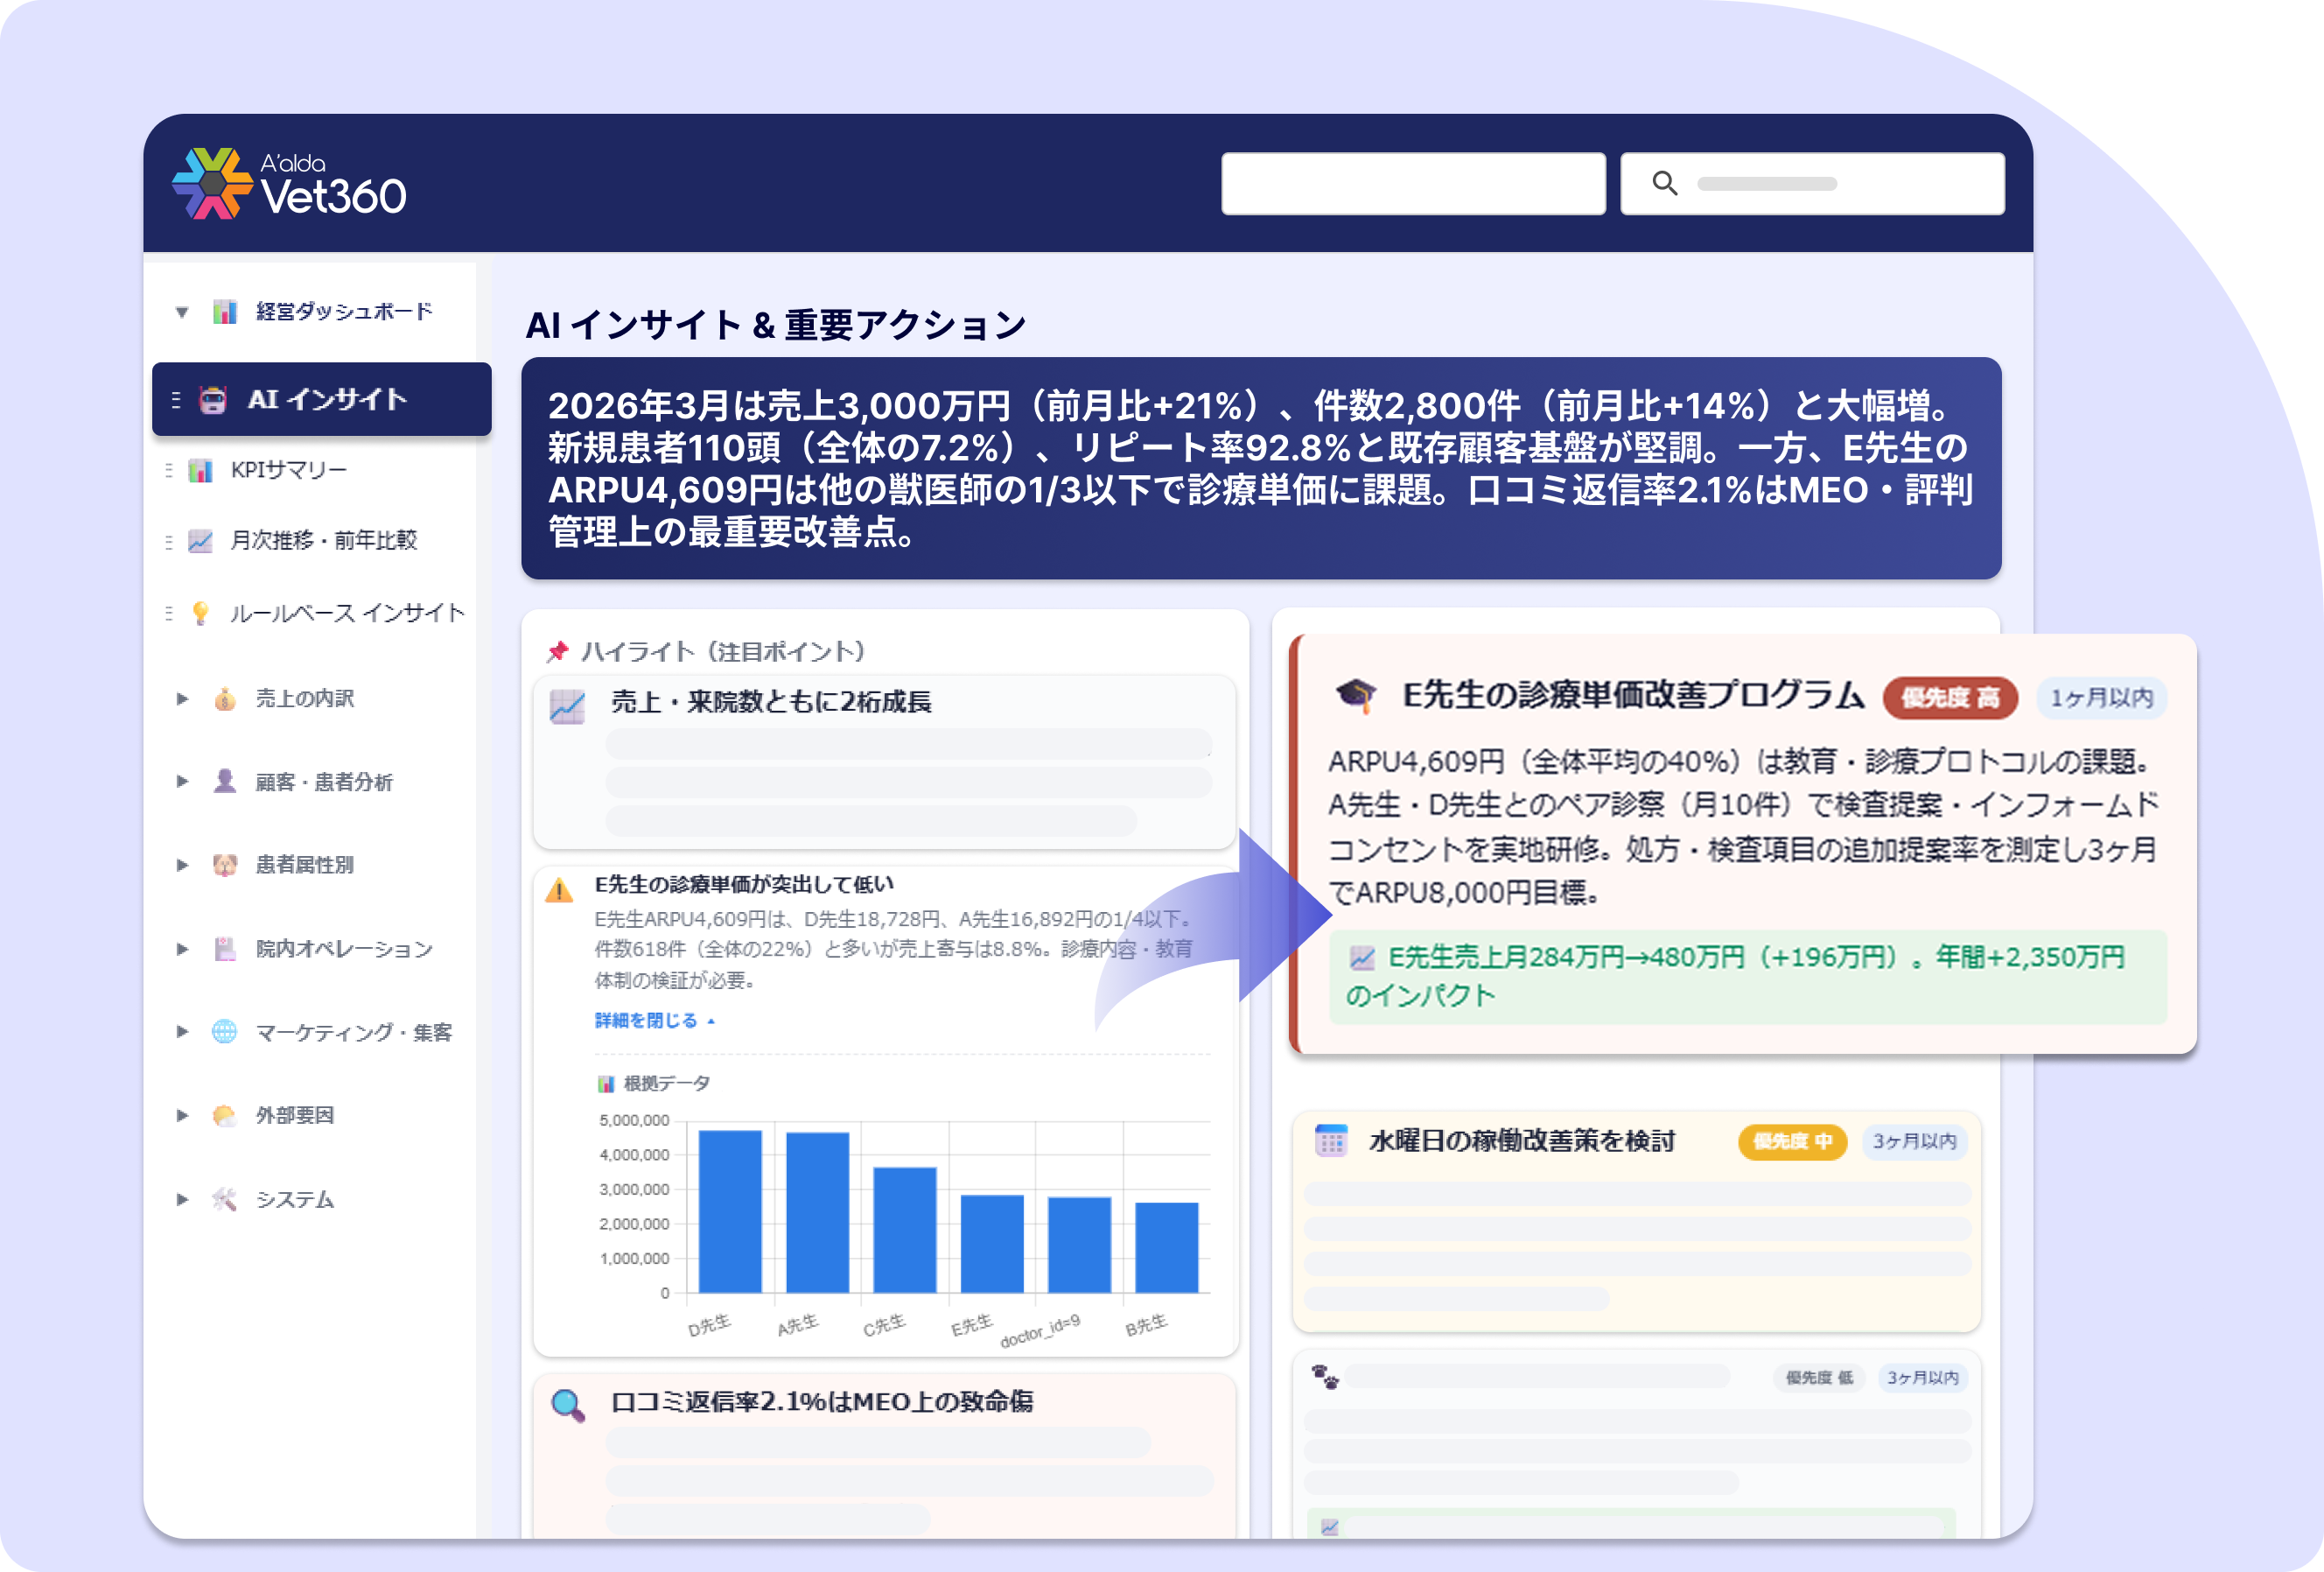Click the 口コミ返信率2.1%はMEO上の致命傷 title
The width and height of the screenshot is (2324, 1572).
point(822,1402)
